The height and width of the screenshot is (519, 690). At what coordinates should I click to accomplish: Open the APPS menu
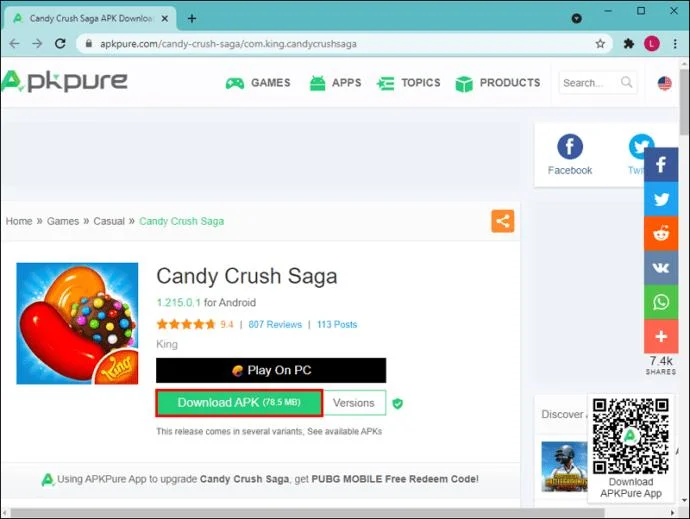335,83
